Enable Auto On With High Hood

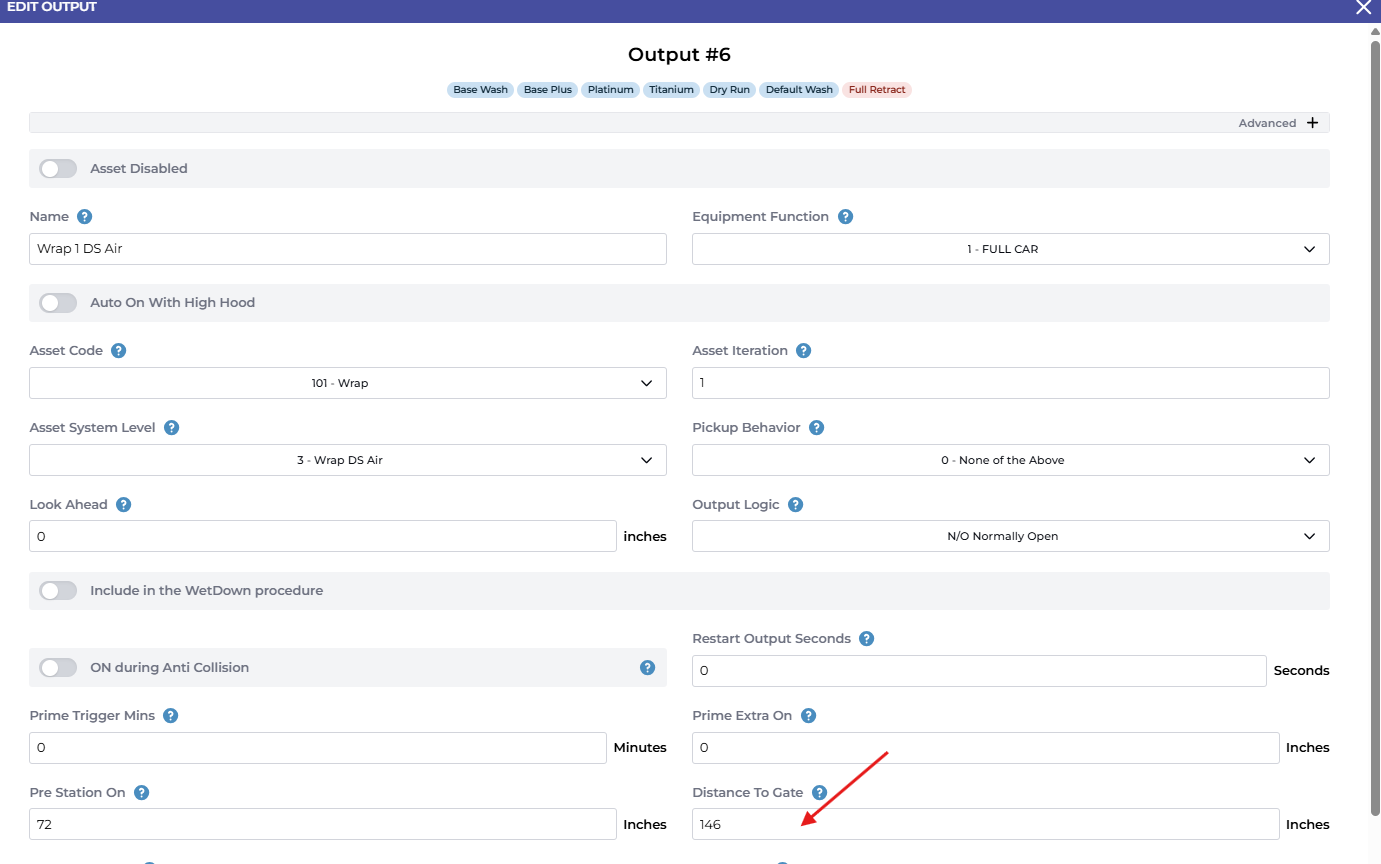[58, 303]
